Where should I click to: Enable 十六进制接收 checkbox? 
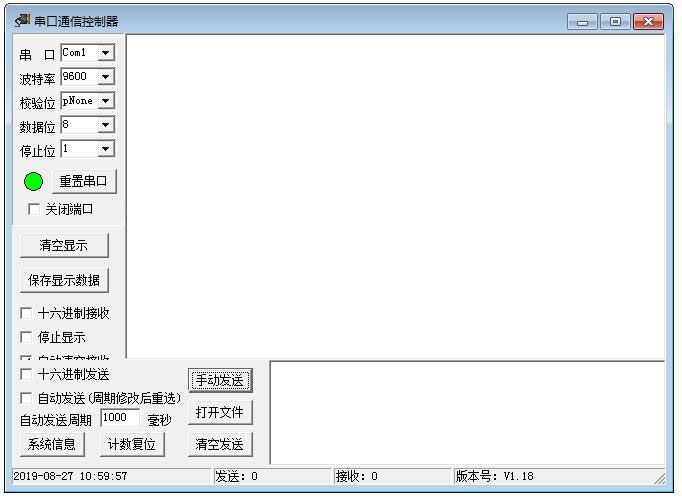(x=26, y=313)
